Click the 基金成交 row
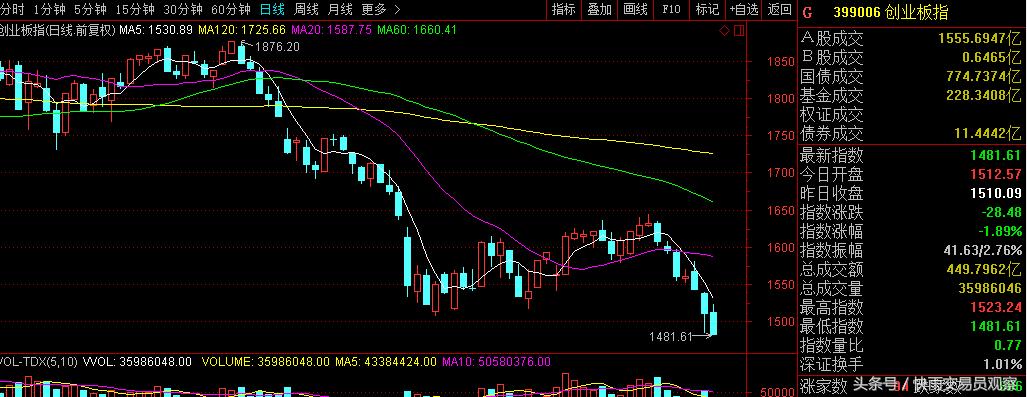Viewport: 1027px width, 397px height. click(911, 96)
